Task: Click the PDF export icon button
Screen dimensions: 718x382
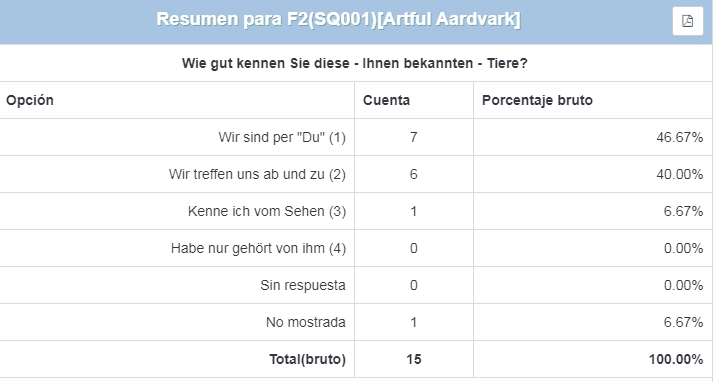Action: tap(687, 21)
